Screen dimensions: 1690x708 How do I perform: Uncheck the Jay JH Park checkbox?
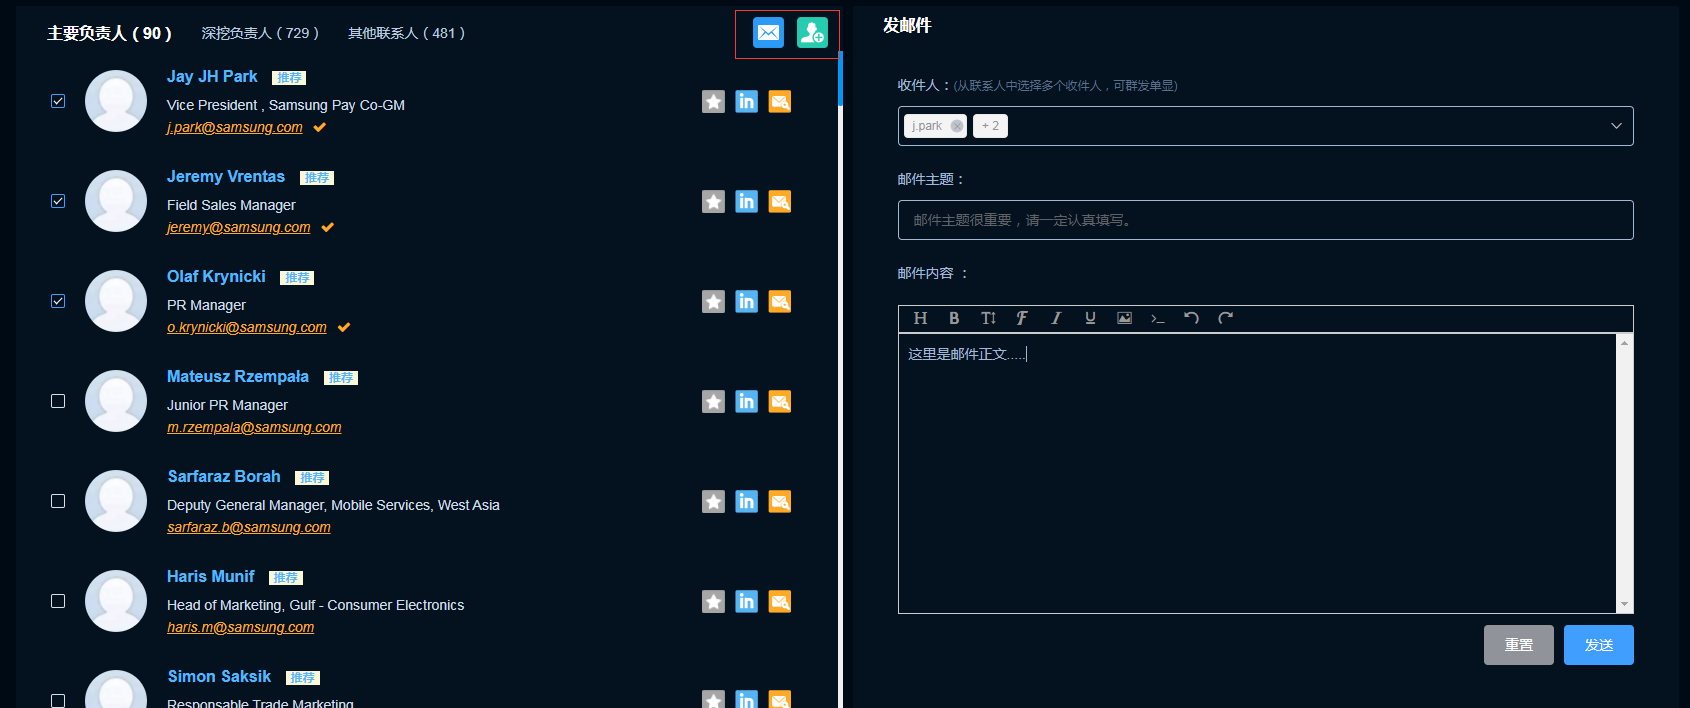point(58,101)
